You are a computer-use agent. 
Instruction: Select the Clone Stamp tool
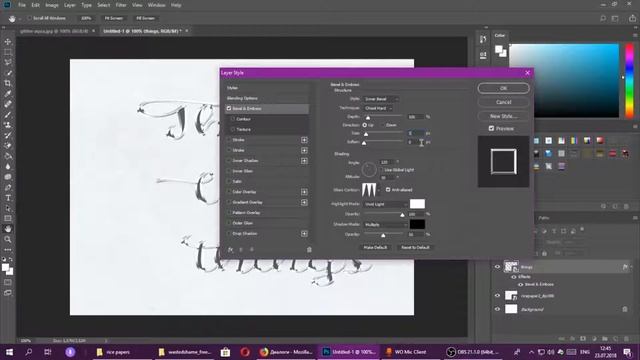pos(8,125)
